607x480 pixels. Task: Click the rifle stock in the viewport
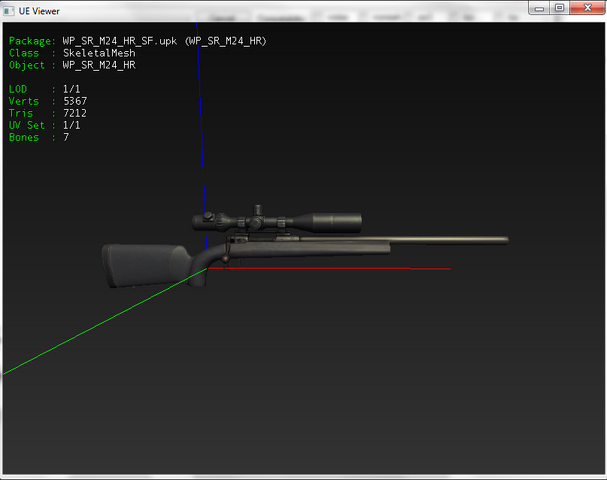(x=145, y=265)
